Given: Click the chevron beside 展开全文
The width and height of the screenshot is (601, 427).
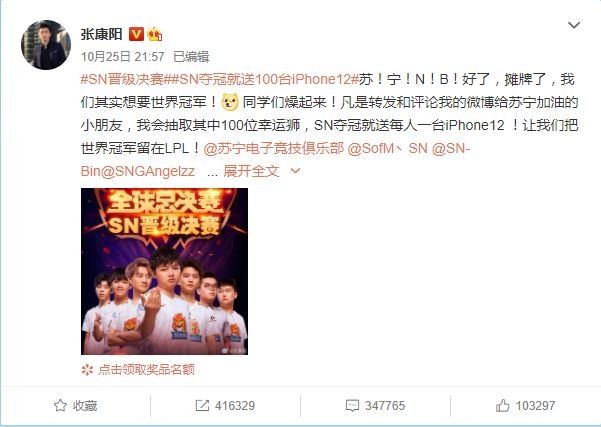Looking at the screenshot, I should click(x=295, y=171).
